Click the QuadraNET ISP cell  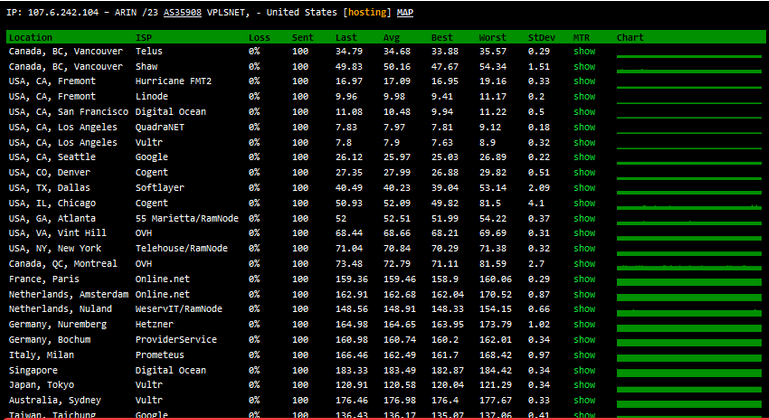tap(160, 127)
